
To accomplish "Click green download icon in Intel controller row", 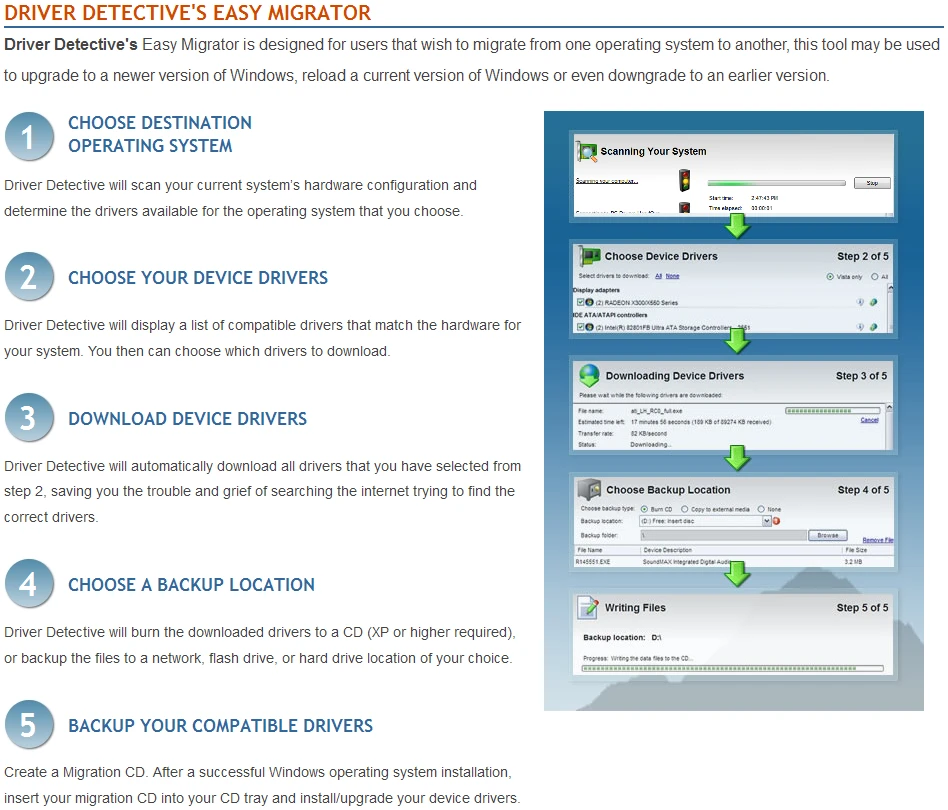I will pos(873,327).
